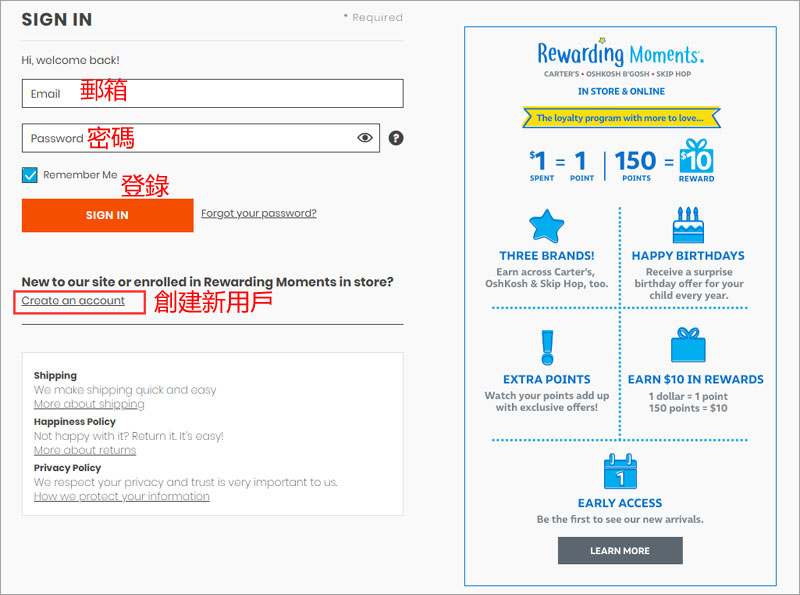The height and width of the screenshot is (595, 800).
Task: Click the EXTRA POINTS heading
Action: [547, 379]
